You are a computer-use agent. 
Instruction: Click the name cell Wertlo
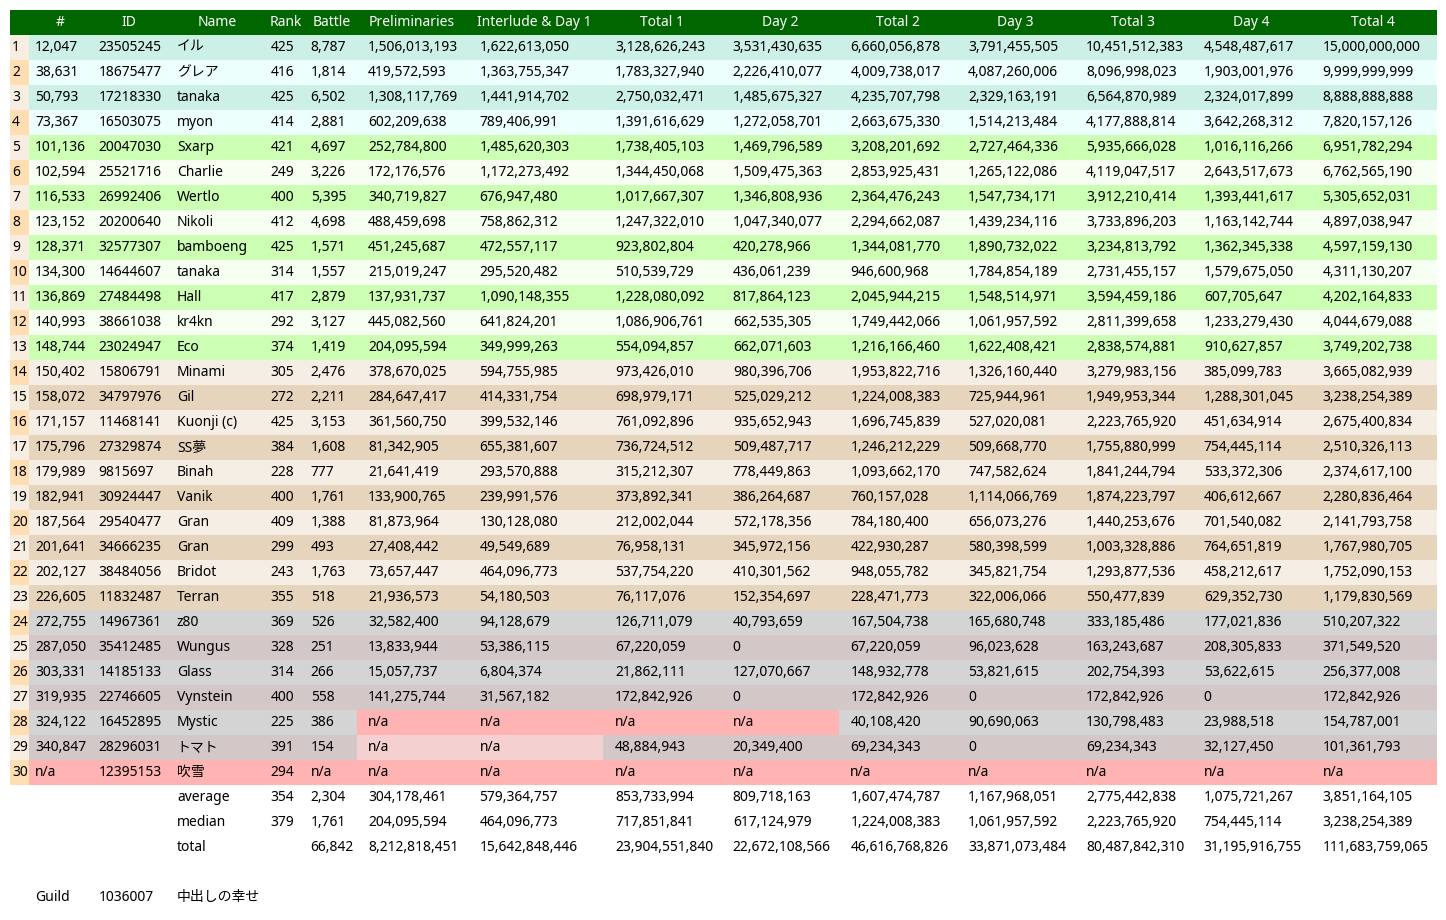198,196
